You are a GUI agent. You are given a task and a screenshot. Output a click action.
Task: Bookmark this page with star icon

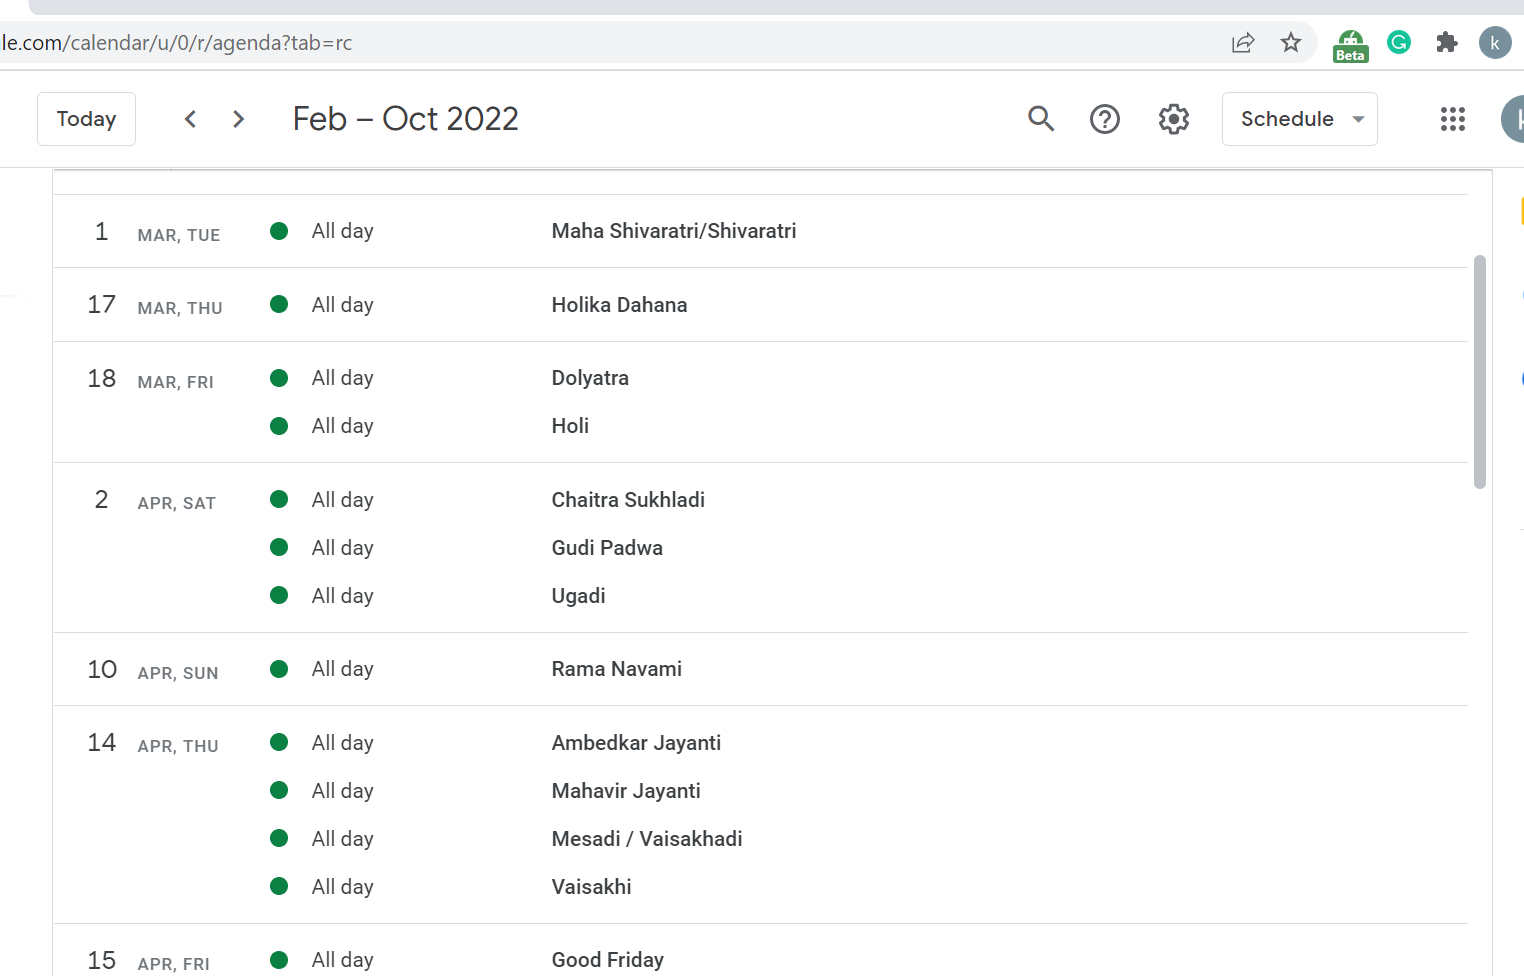[1290, 43]
